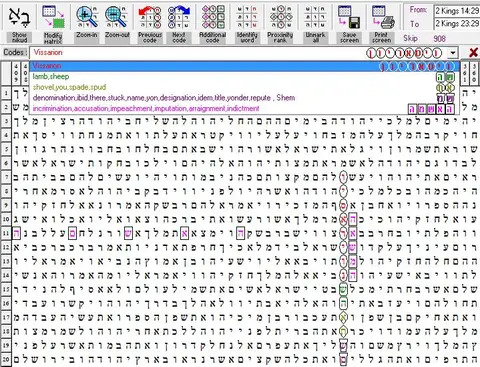Click the Zoom-in magnifier icon
The image size is (480, 367).
(x=87, y=17)
